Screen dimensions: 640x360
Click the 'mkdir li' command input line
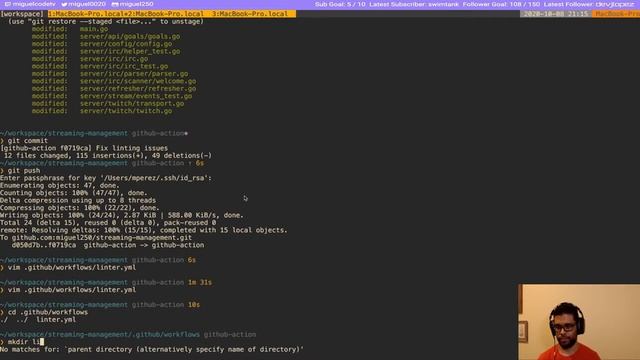click(x=22, y=342)
